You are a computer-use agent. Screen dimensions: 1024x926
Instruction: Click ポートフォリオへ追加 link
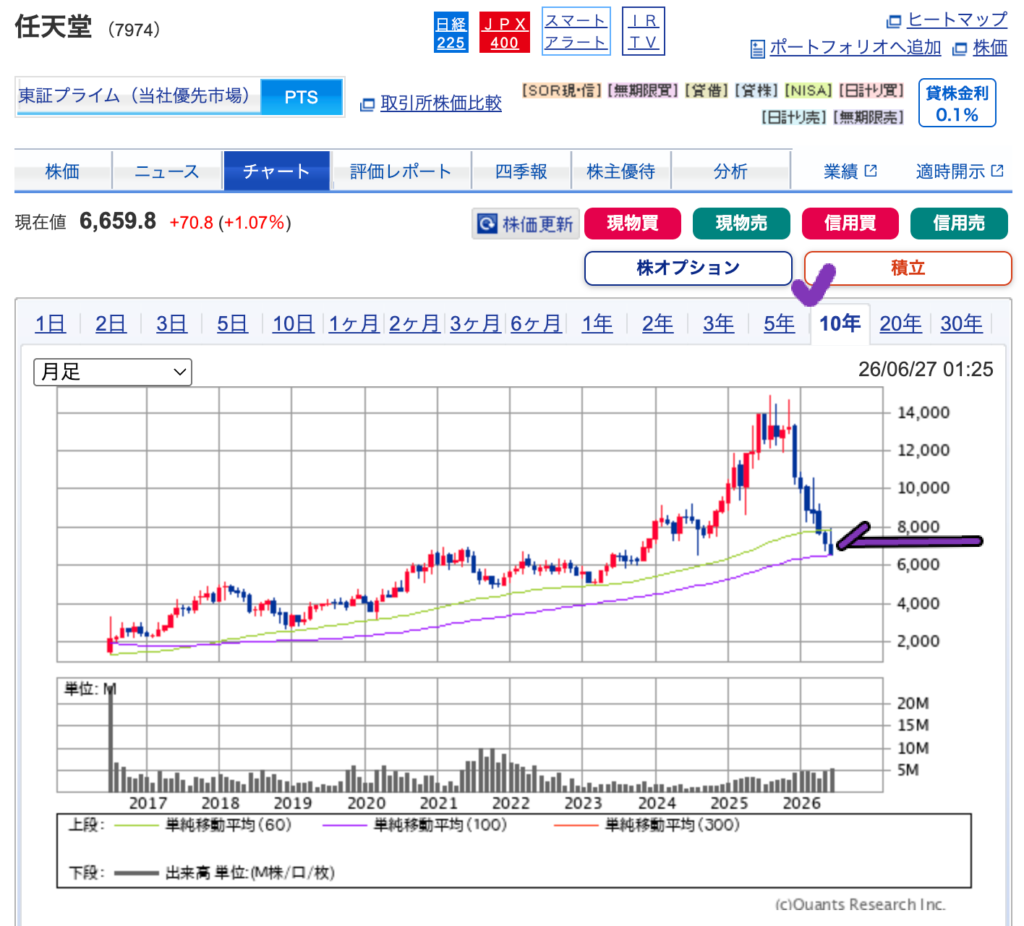[855, 47]
